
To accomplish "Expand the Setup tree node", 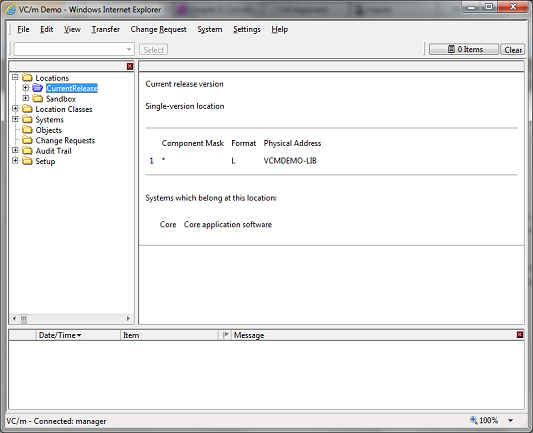I will (x=15, y=160).
